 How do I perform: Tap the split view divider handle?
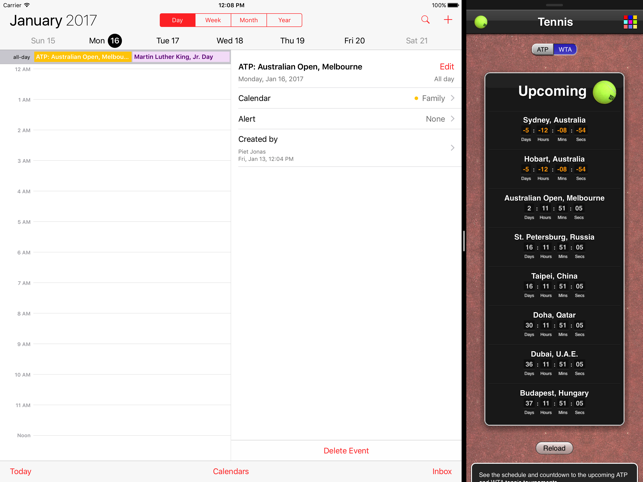(x=464, y=241)
